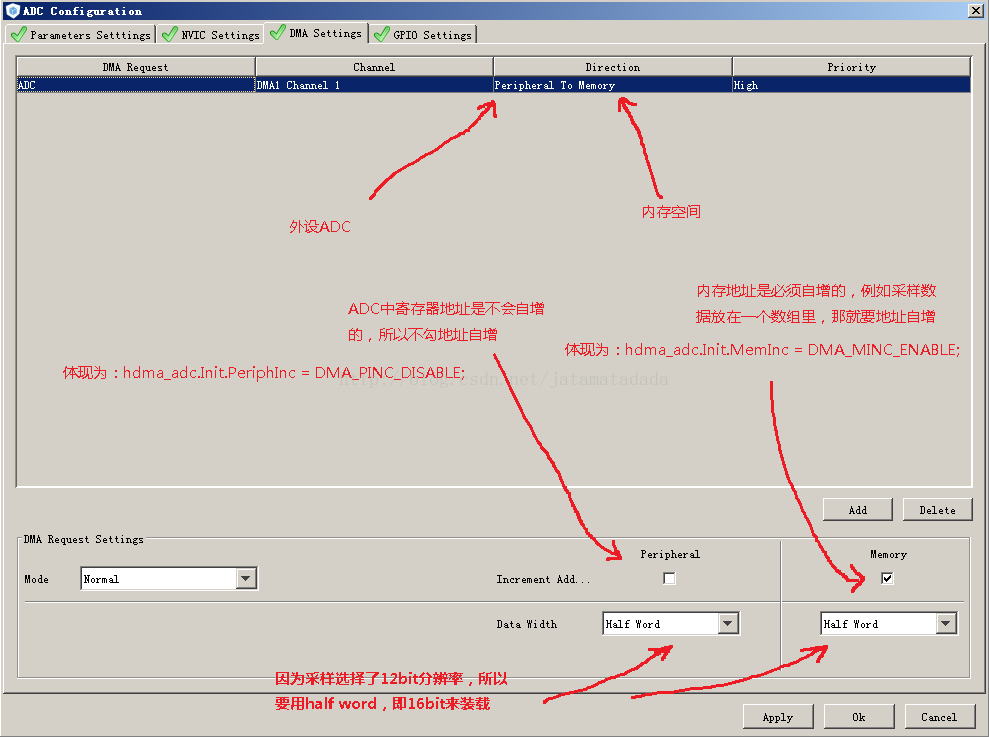Select the ADC cell in the DMA request row
This screenshot has width=989, height=737.
(136, 85)
